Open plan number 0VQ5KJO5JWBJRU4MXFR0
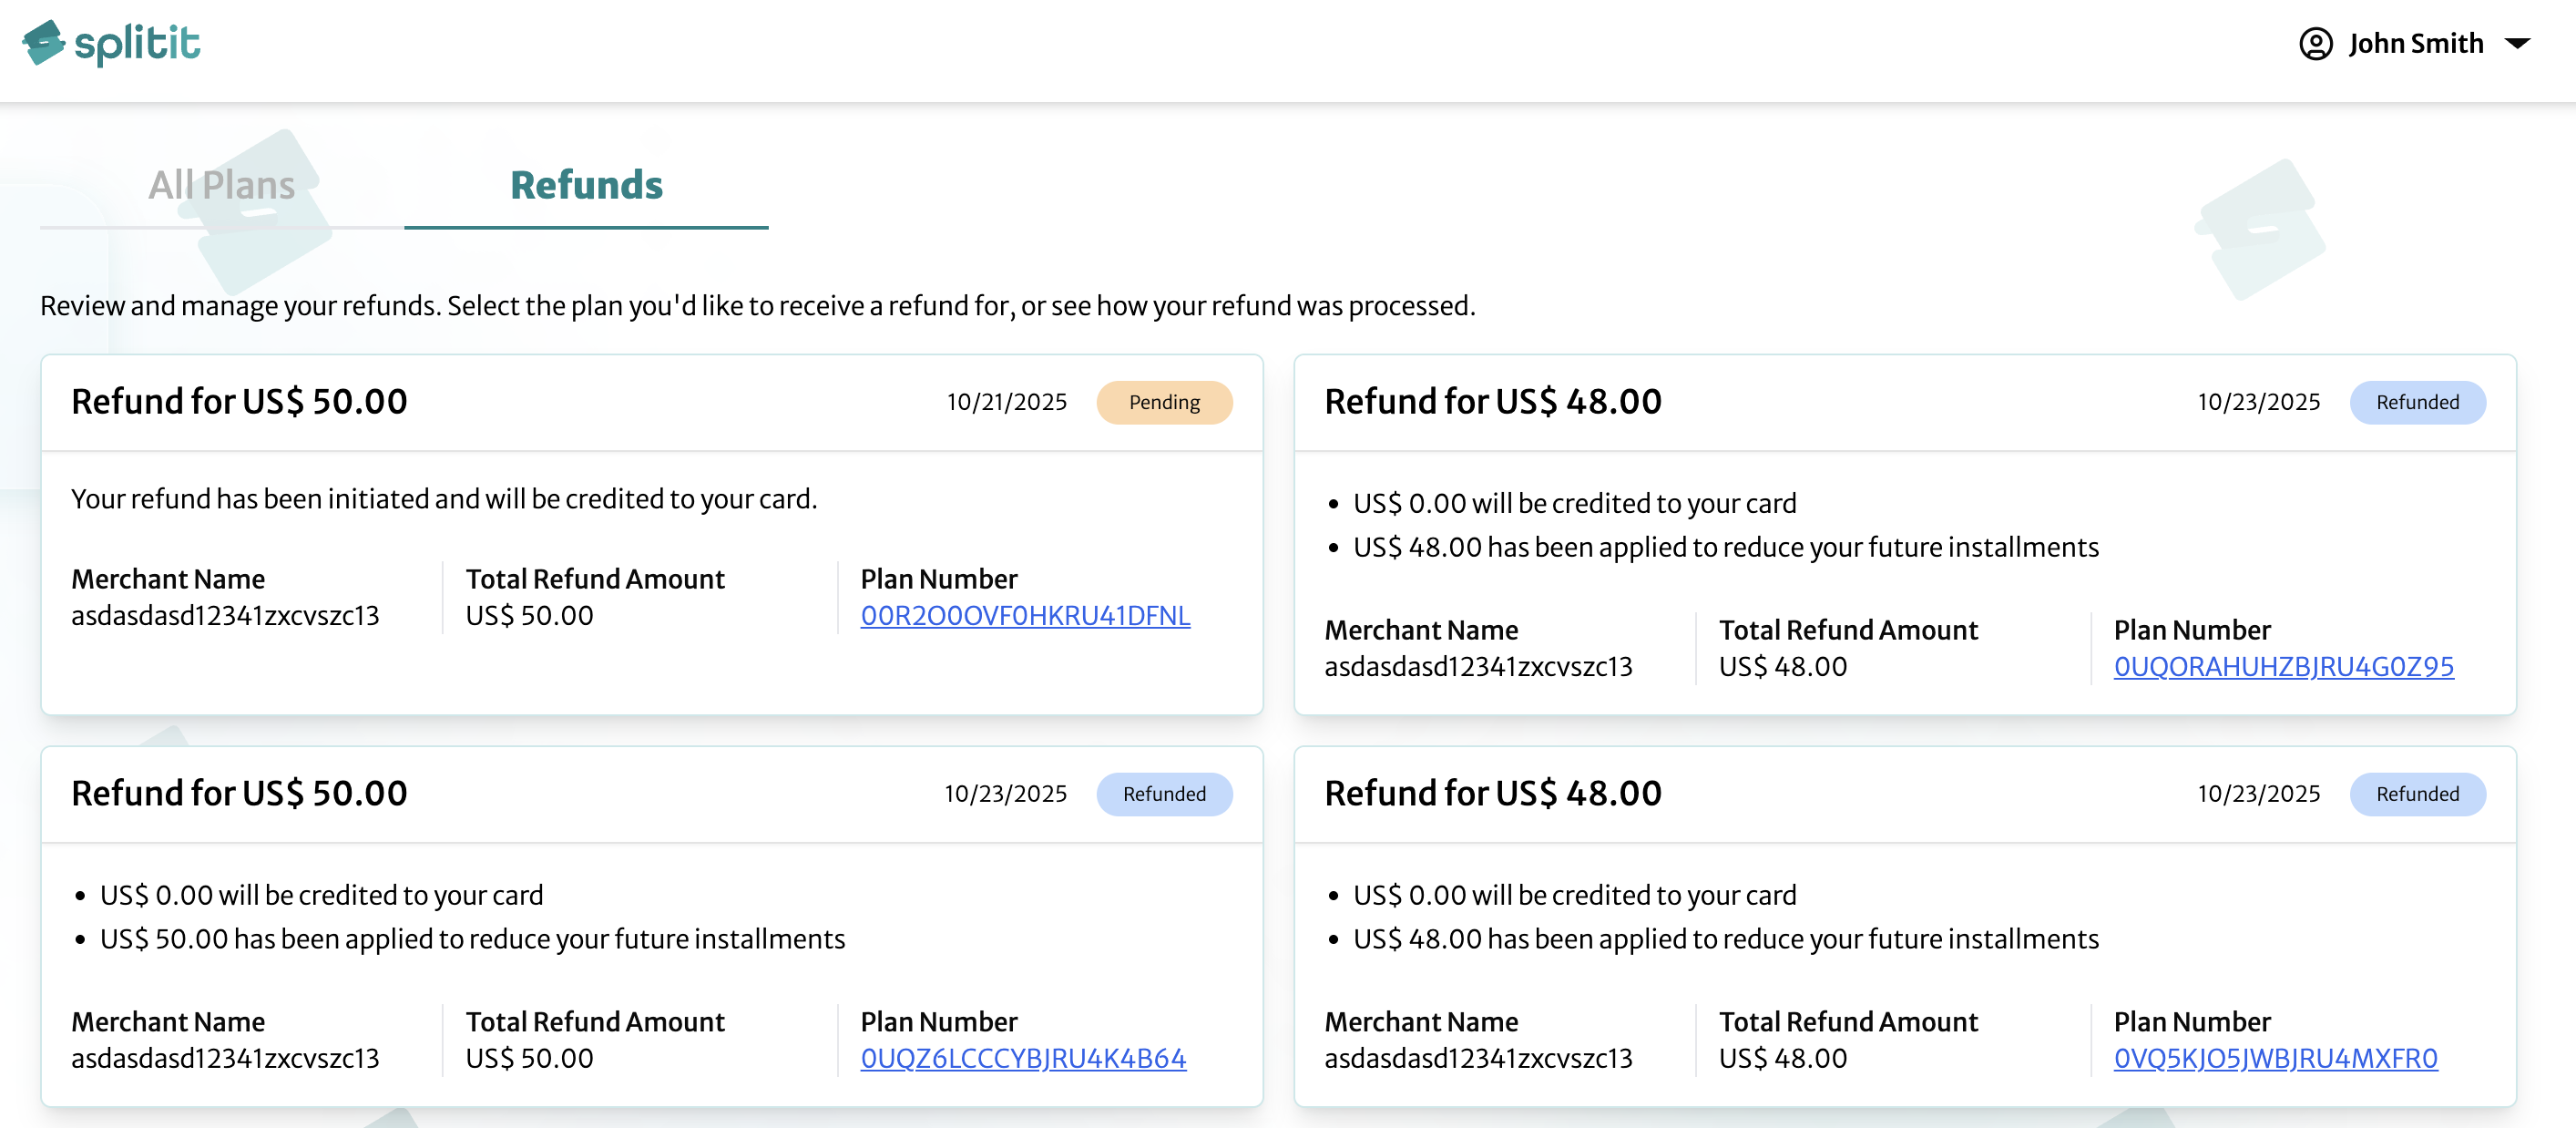2576x1128 pixels. [2276, 1058]
